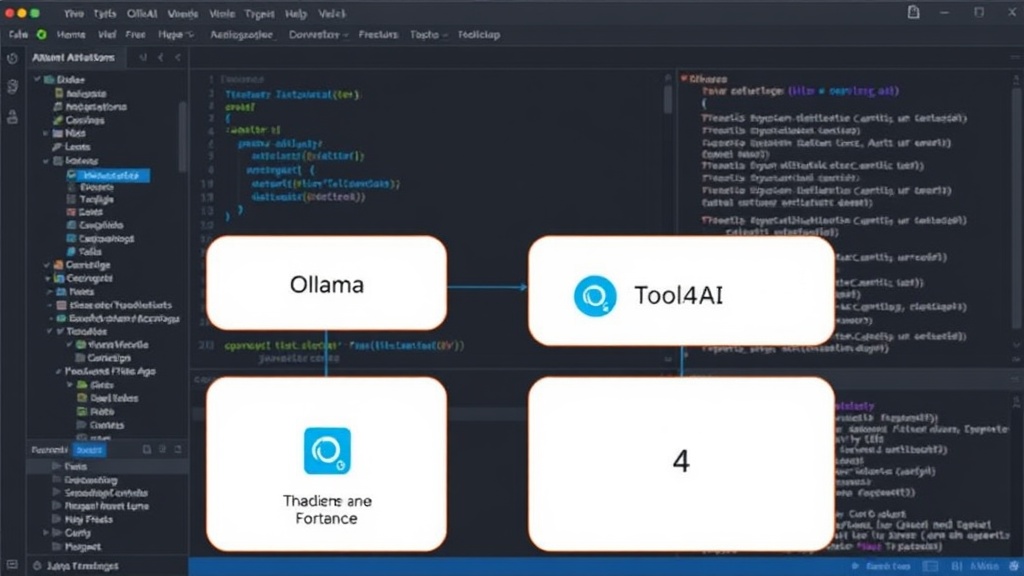Click the box labeled 4

coord(681,464)
